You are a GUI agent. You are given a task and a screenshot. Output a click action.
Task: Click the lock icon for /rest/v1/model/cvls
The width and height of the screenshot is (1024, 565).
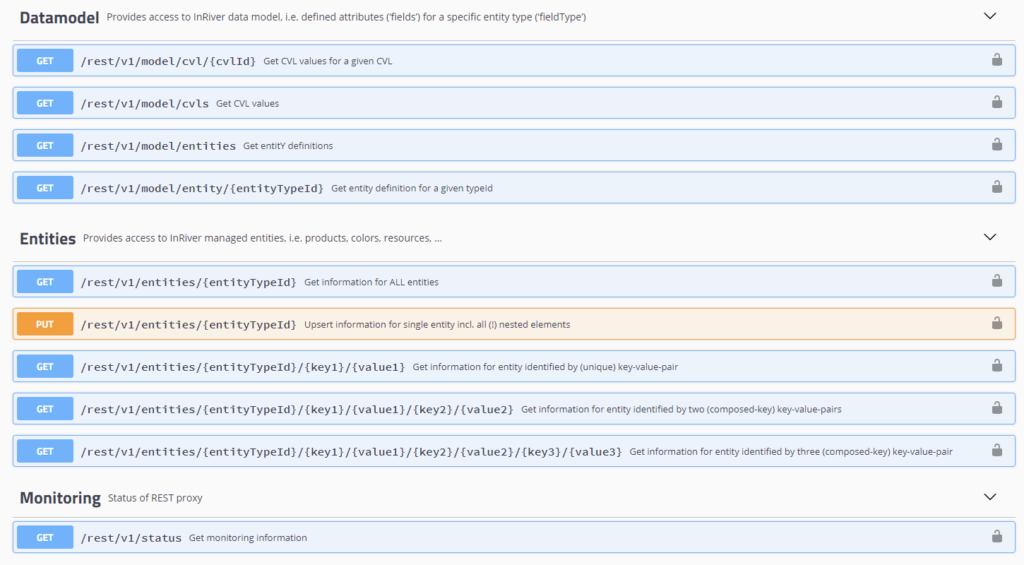point(997,103)
